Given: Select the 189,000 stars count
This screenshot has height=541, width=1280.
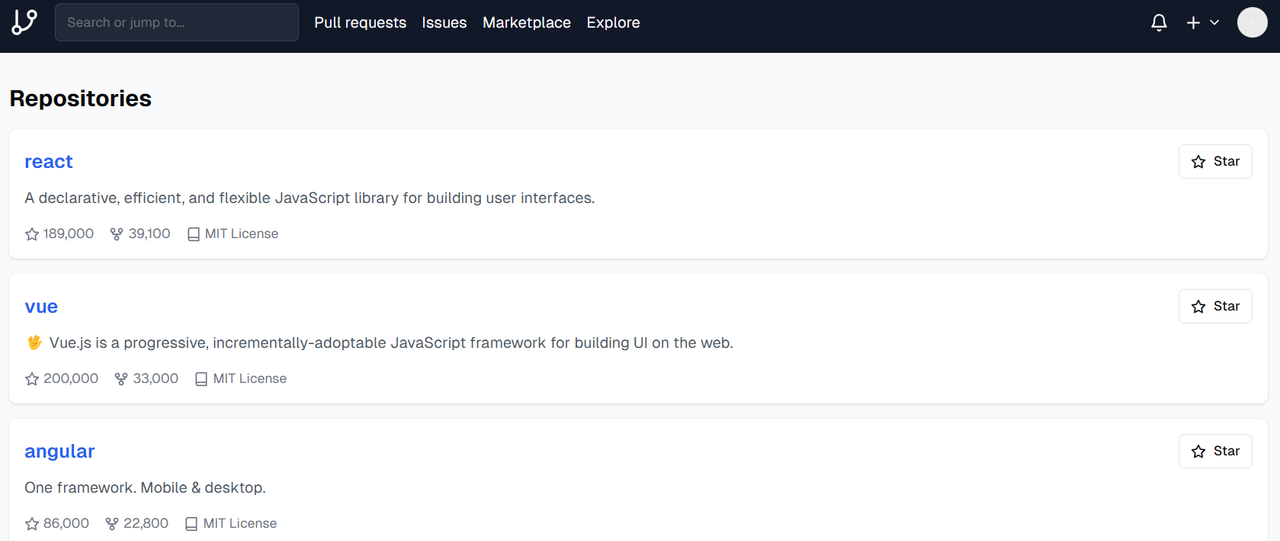Looking at the screenshot, I should tap(68, 234).
